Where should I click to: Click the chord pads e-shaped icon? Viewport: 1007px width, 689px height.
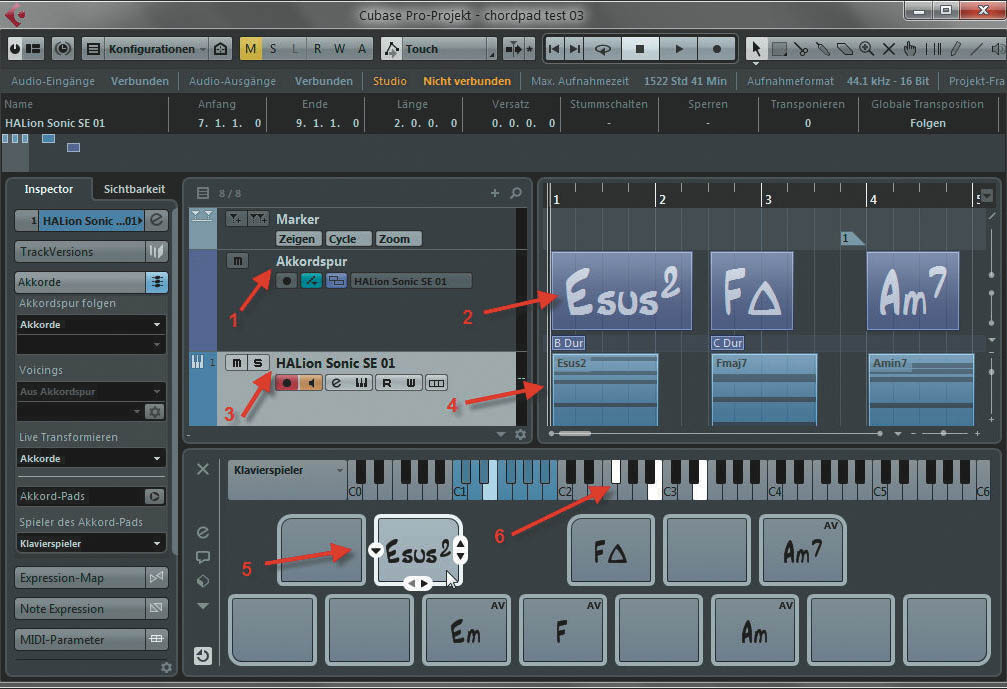tap(202, 532)
